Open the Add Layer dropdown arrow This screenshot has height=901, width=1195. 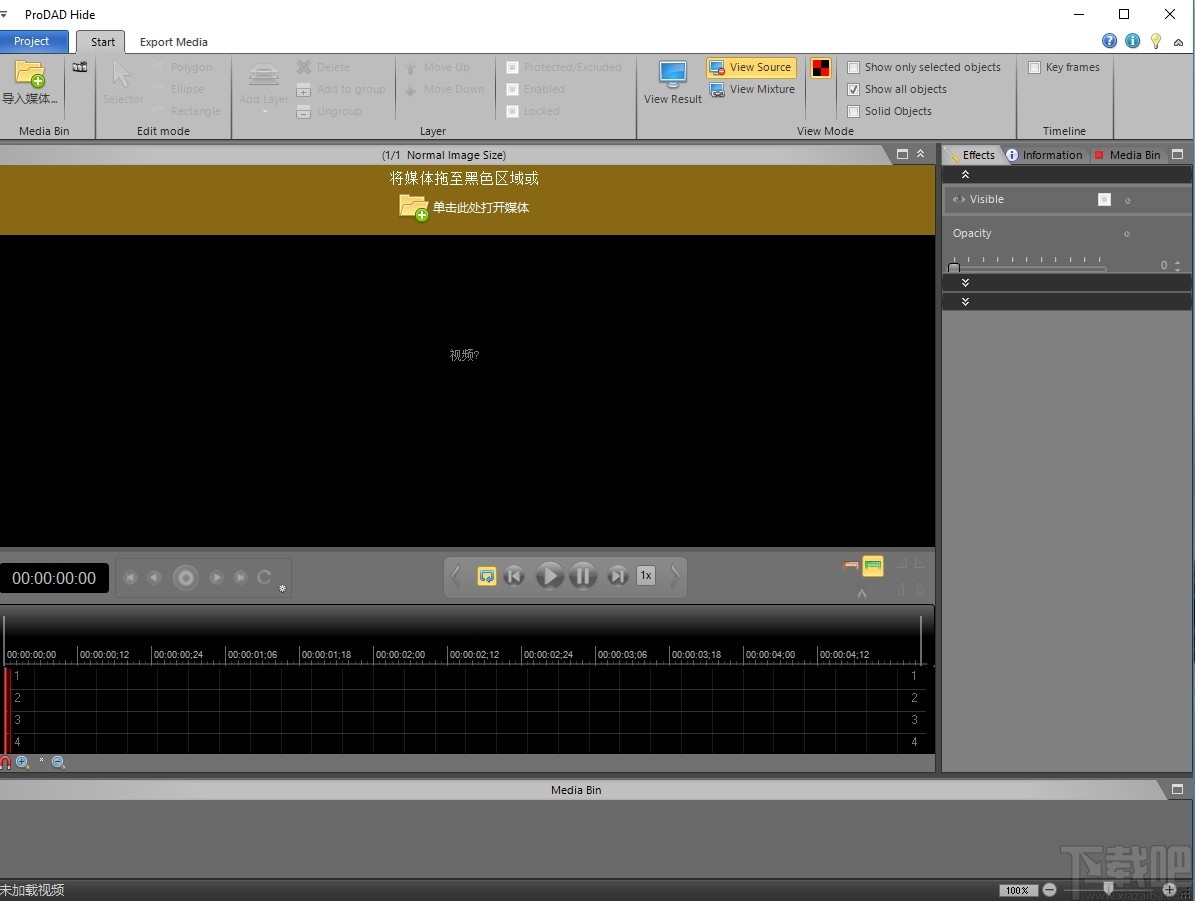pyautogui.click(x=265, y=112)
